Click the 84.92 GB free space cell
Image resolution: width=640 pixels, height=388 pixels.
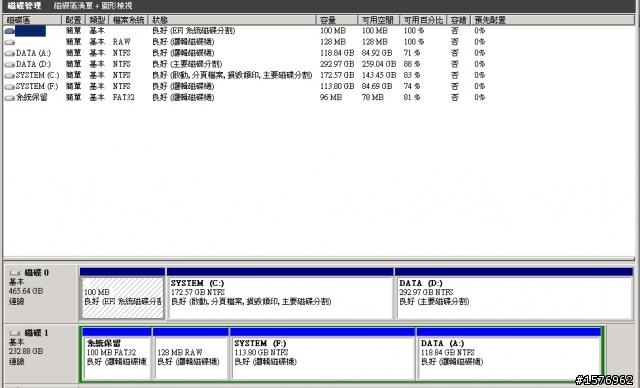[x=377, y=53]
